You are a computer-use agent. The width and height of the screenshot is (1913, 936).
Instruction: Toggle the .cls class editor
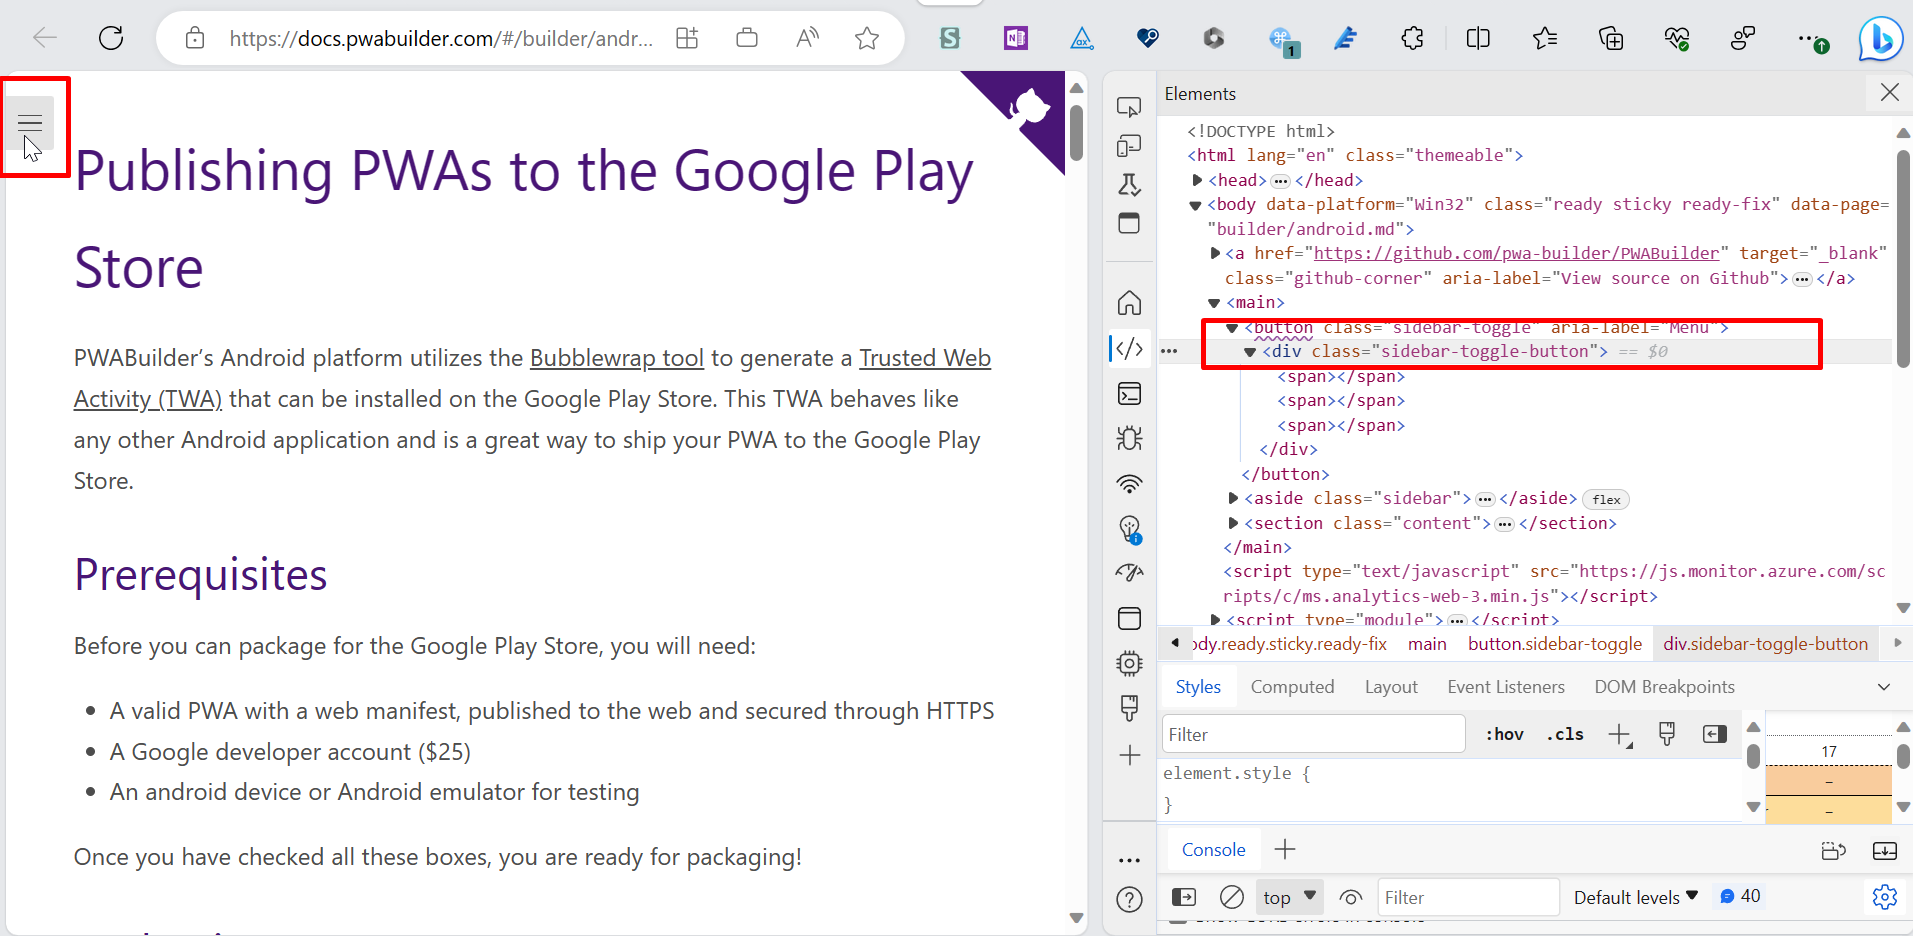click(x=1565, y=733)
